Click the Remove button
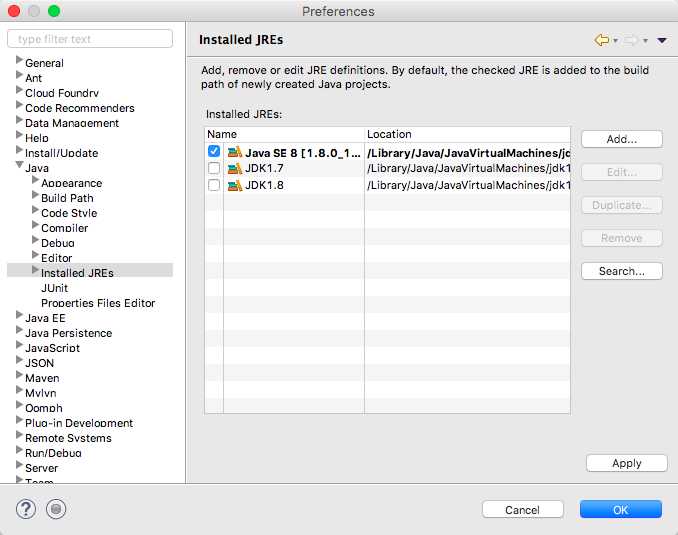The image size is (678, 535). pos(622,238)
